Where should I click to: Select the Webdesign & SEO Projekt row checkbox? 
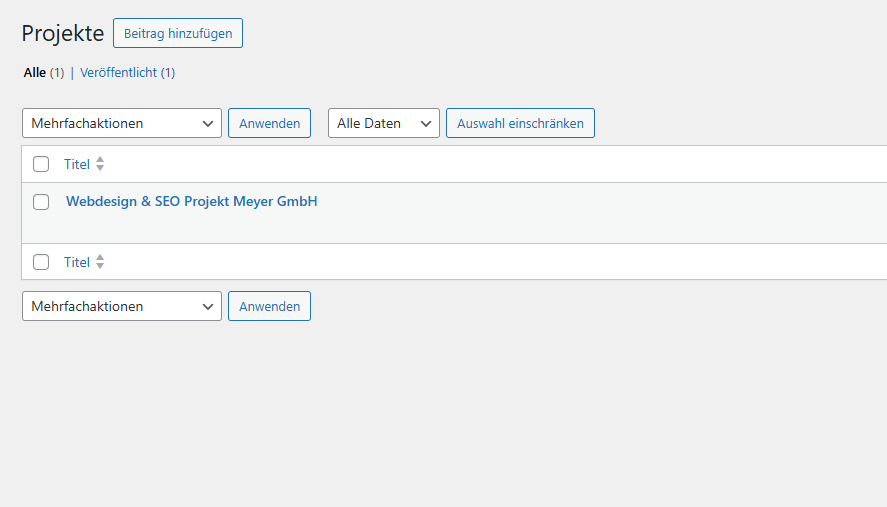[x=41, y=202]
